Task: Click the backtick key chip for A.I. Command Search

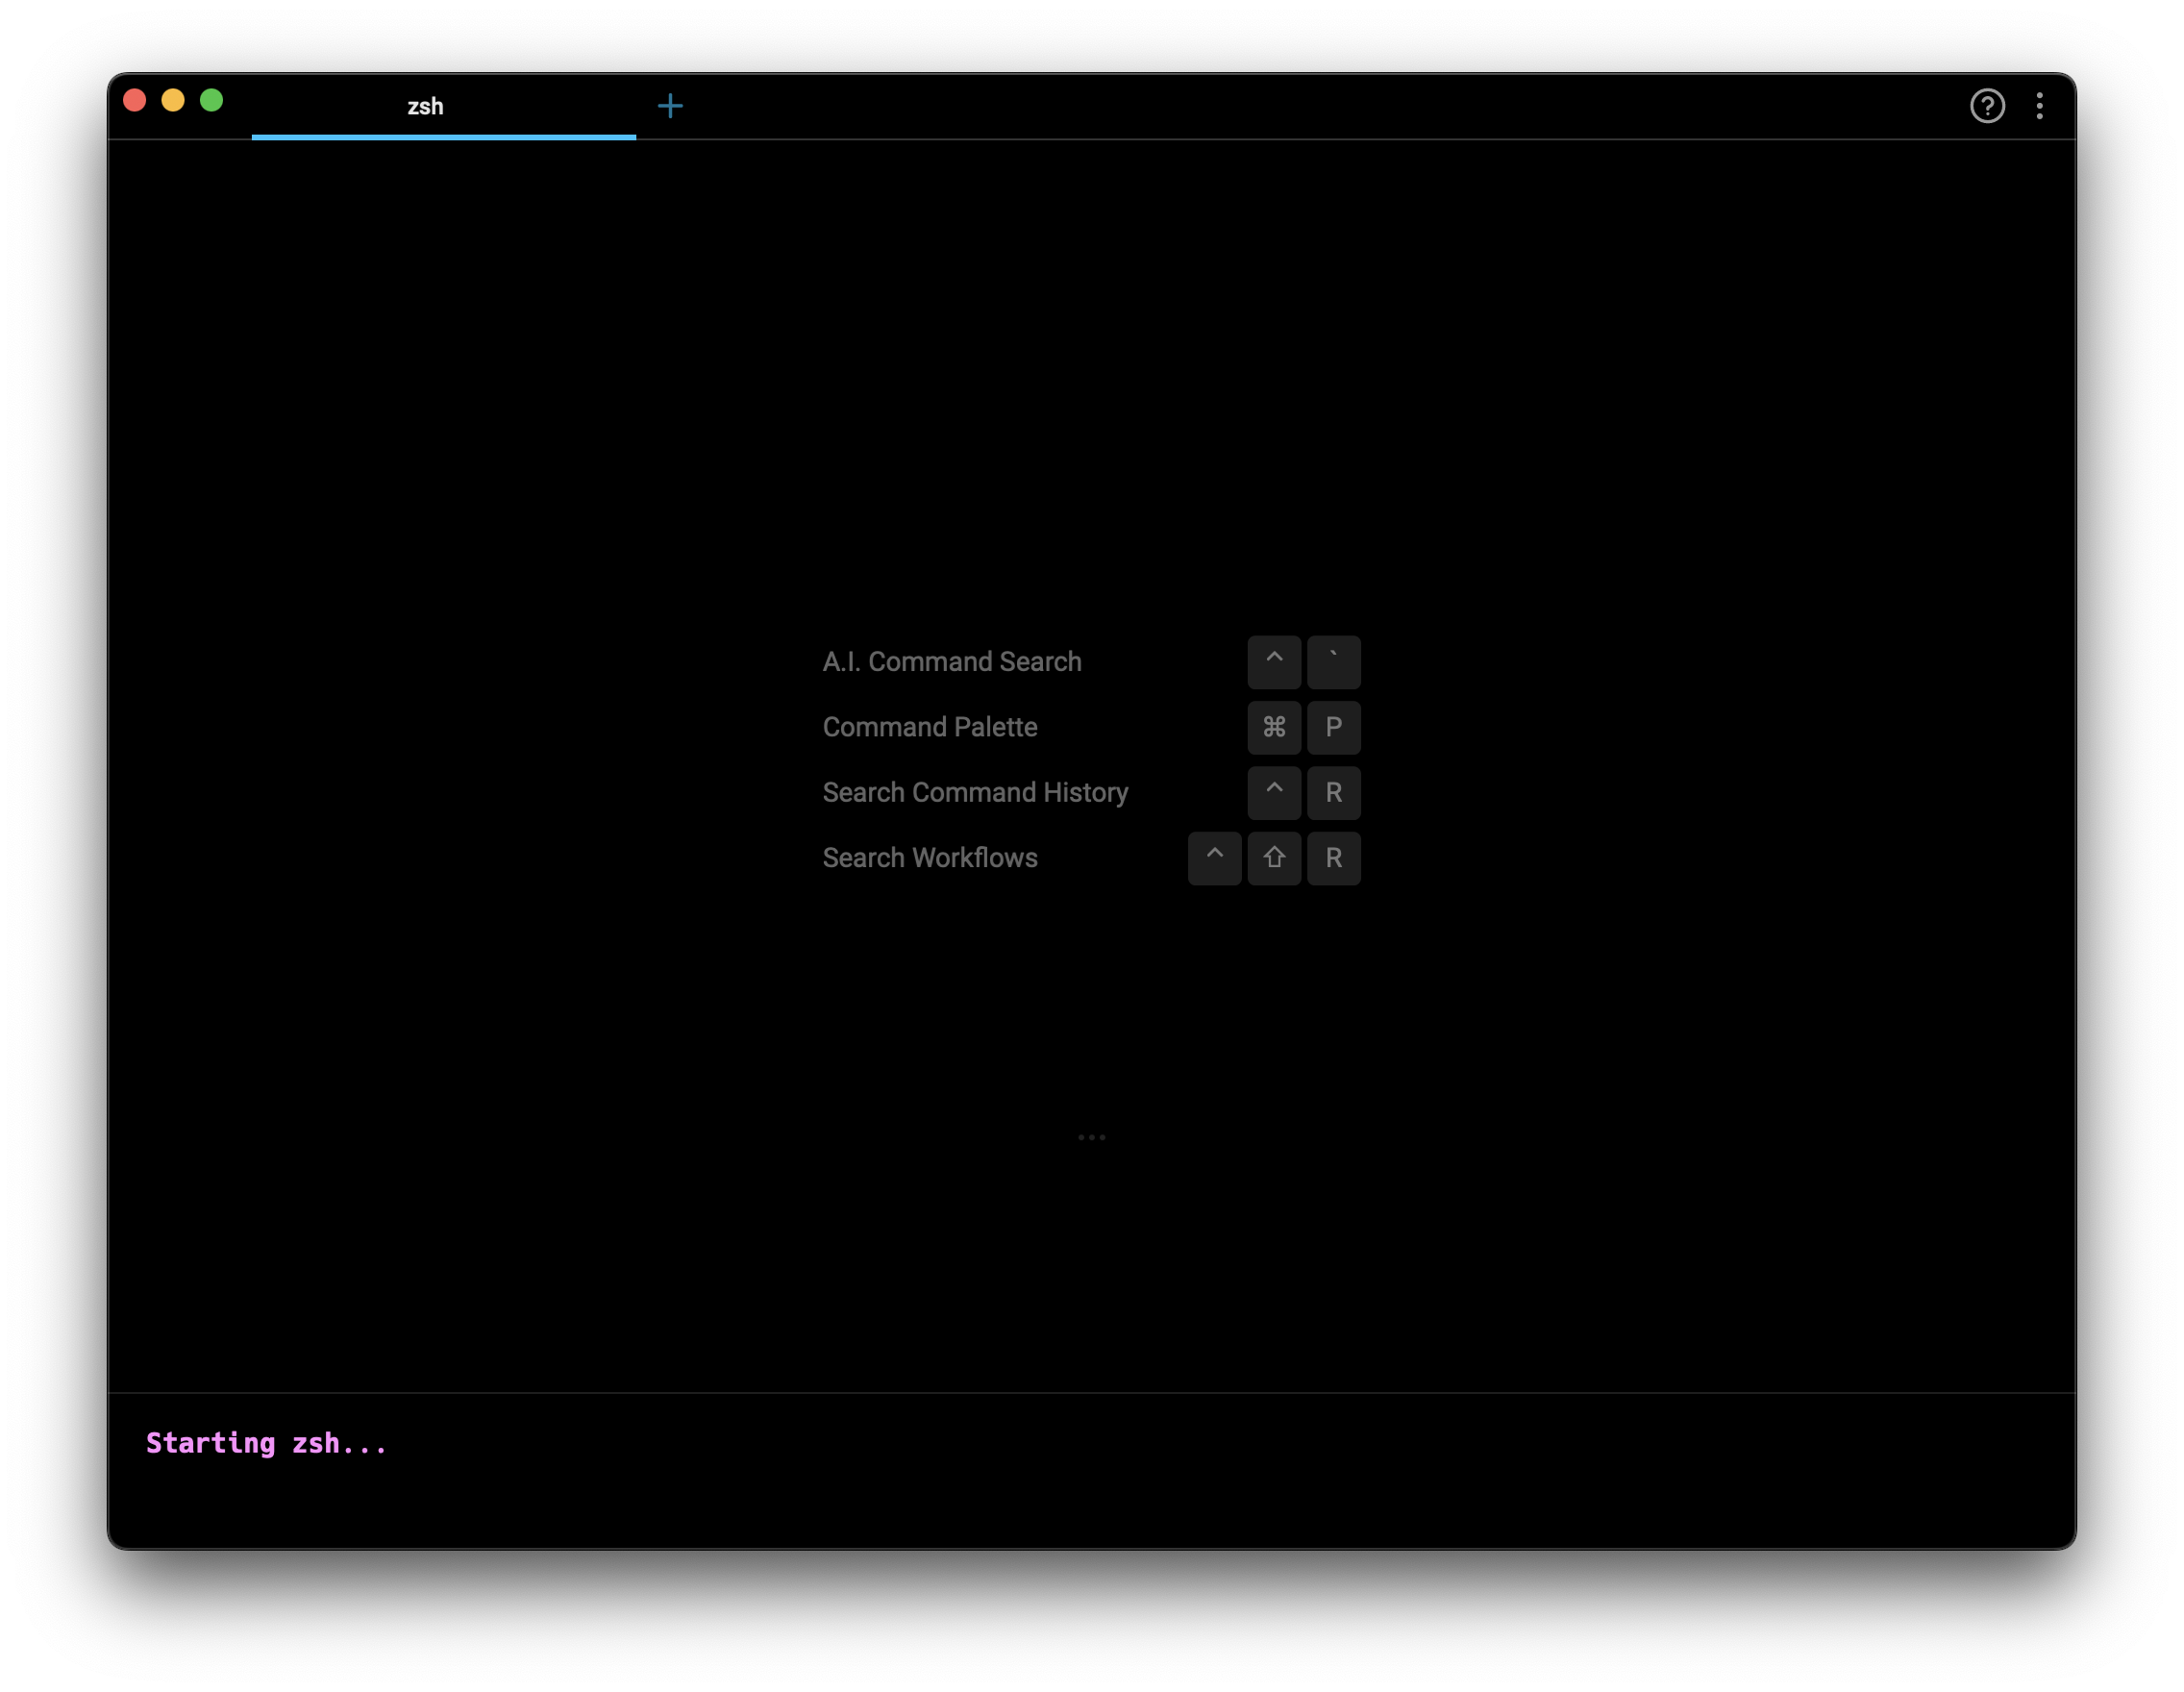Action: 1334,662
